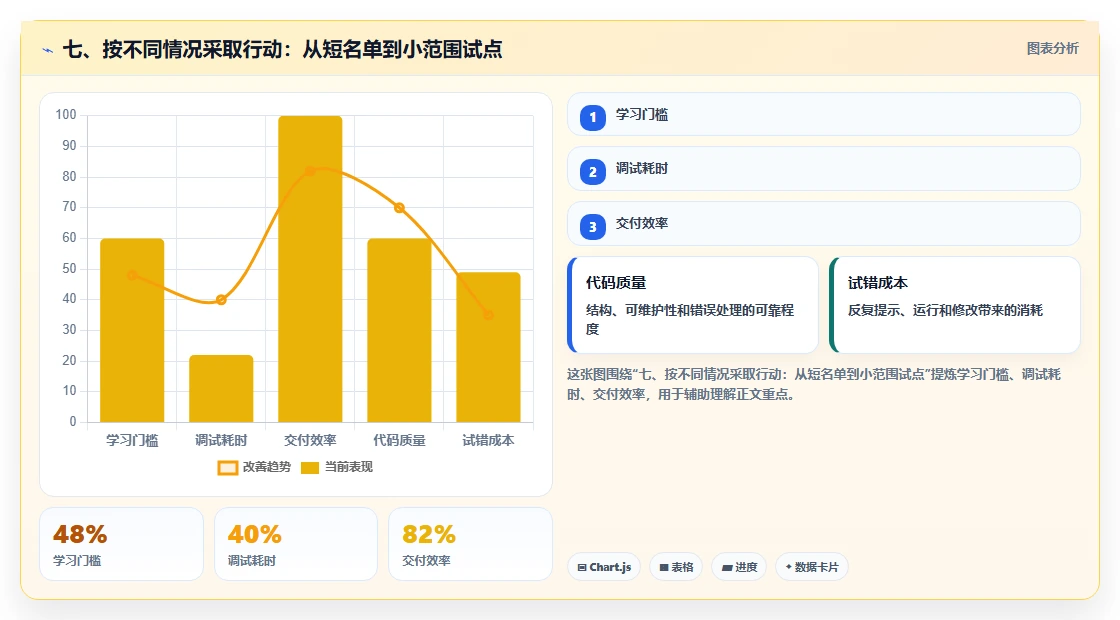Click the square icon in the 表格 tag
1120x620 pixels.
click(664, 567)
